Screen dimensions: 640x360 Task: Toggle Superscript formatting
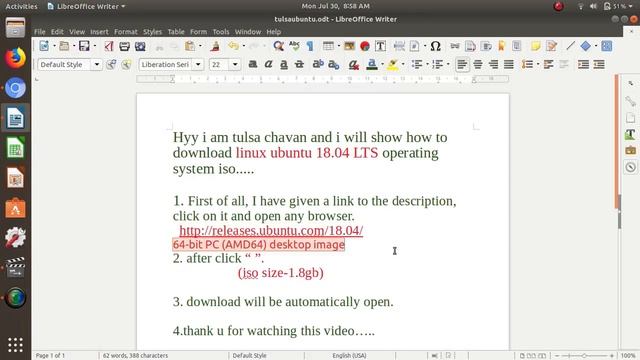[318, 64]
